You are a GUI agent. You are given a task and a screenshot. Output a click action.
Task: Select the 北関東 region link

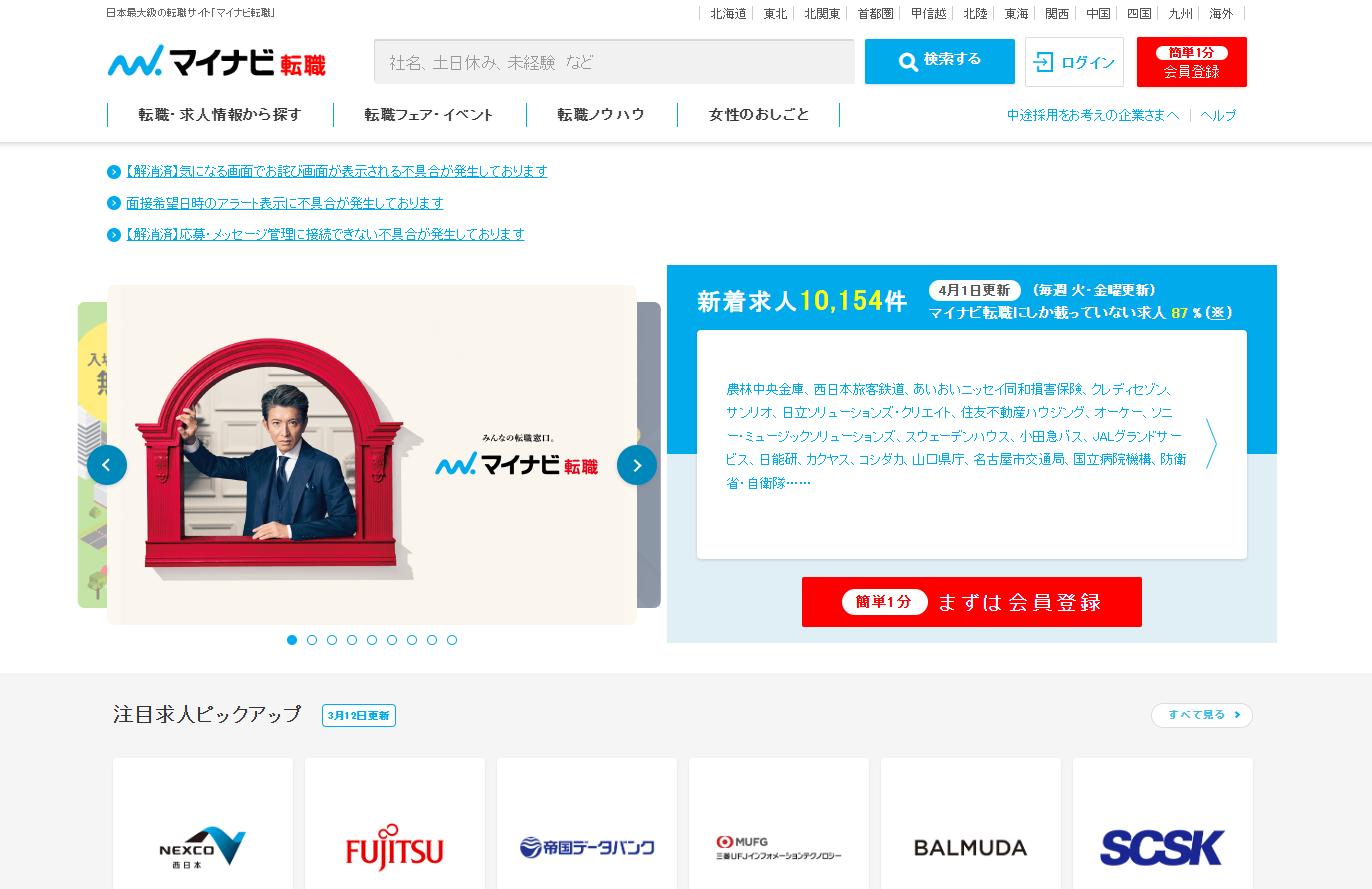[822, 14]
